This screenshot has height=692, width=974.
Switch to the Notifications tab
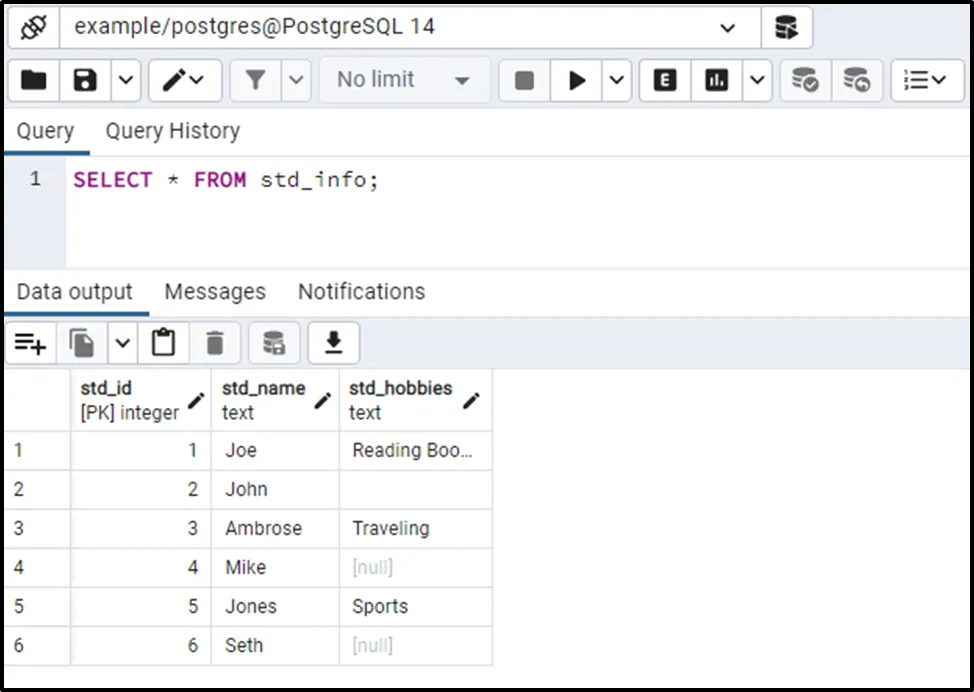pyautogui.click(x=361, y=292)
